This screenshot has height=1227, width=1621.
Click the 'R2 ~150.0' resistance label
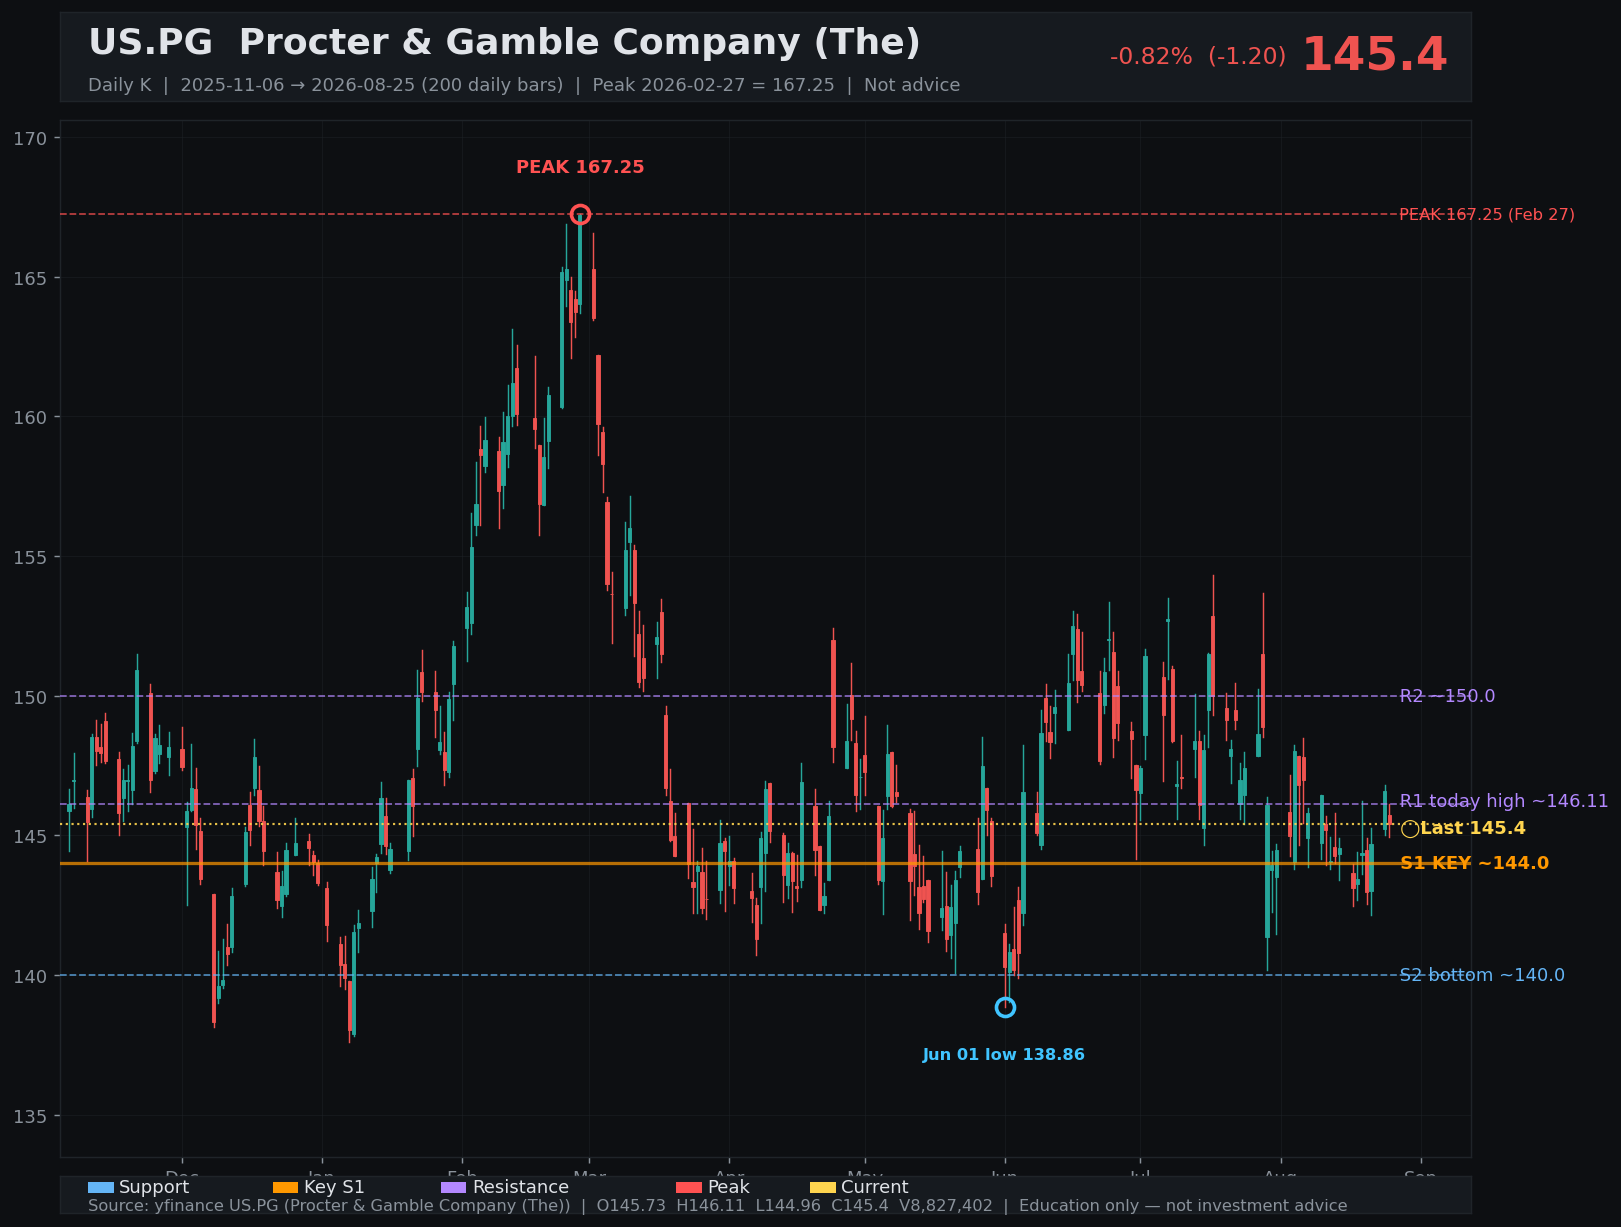(1447, 696)
